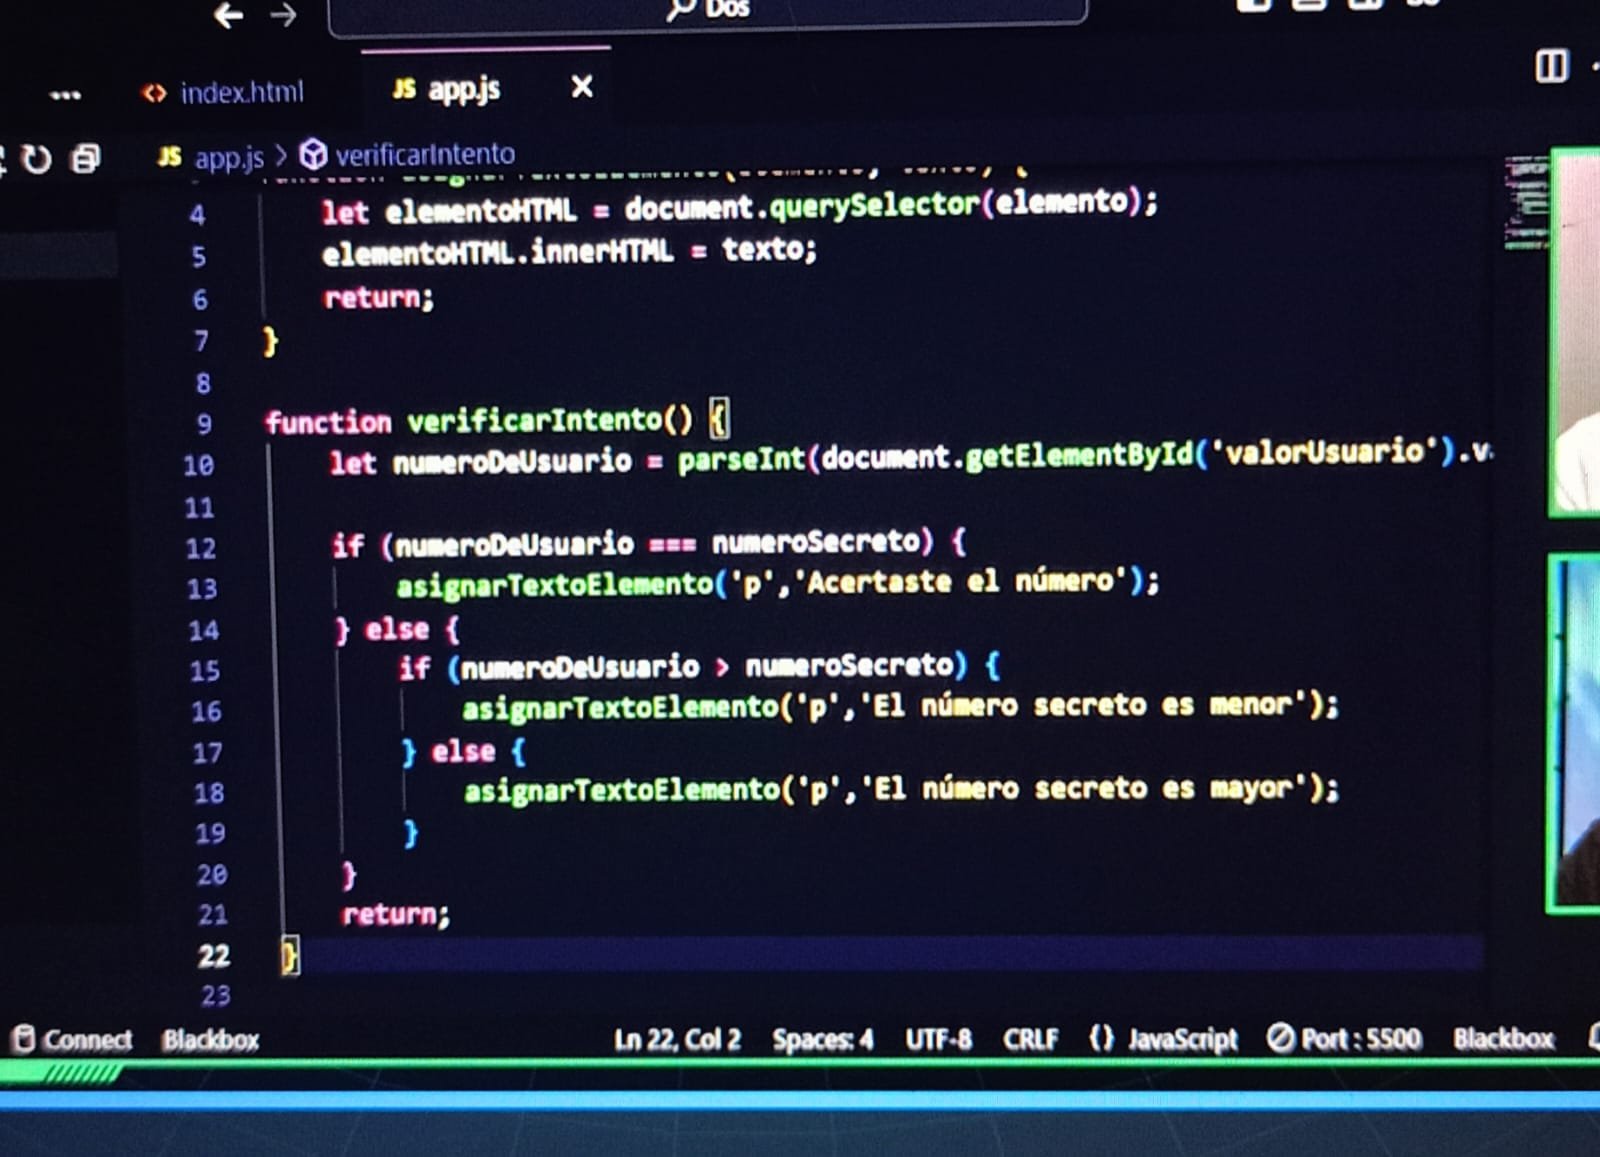The height and width of the screenshot is (1157, 1600).
Task: Click the code minimap
Action: pos(1526,202)
